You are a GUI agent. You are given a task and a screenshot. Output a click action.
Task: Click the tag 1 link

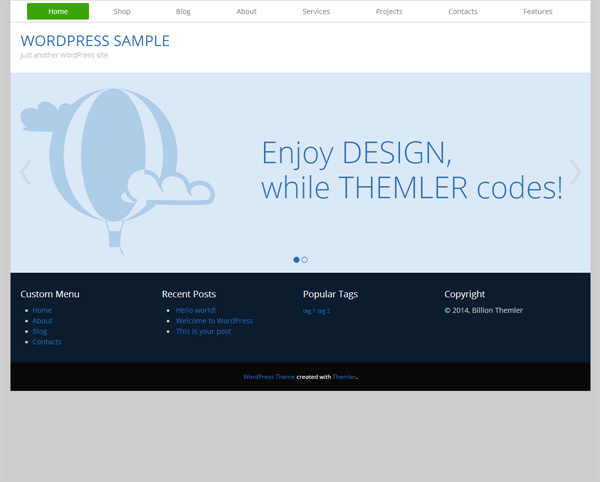[x=308, y=311]
